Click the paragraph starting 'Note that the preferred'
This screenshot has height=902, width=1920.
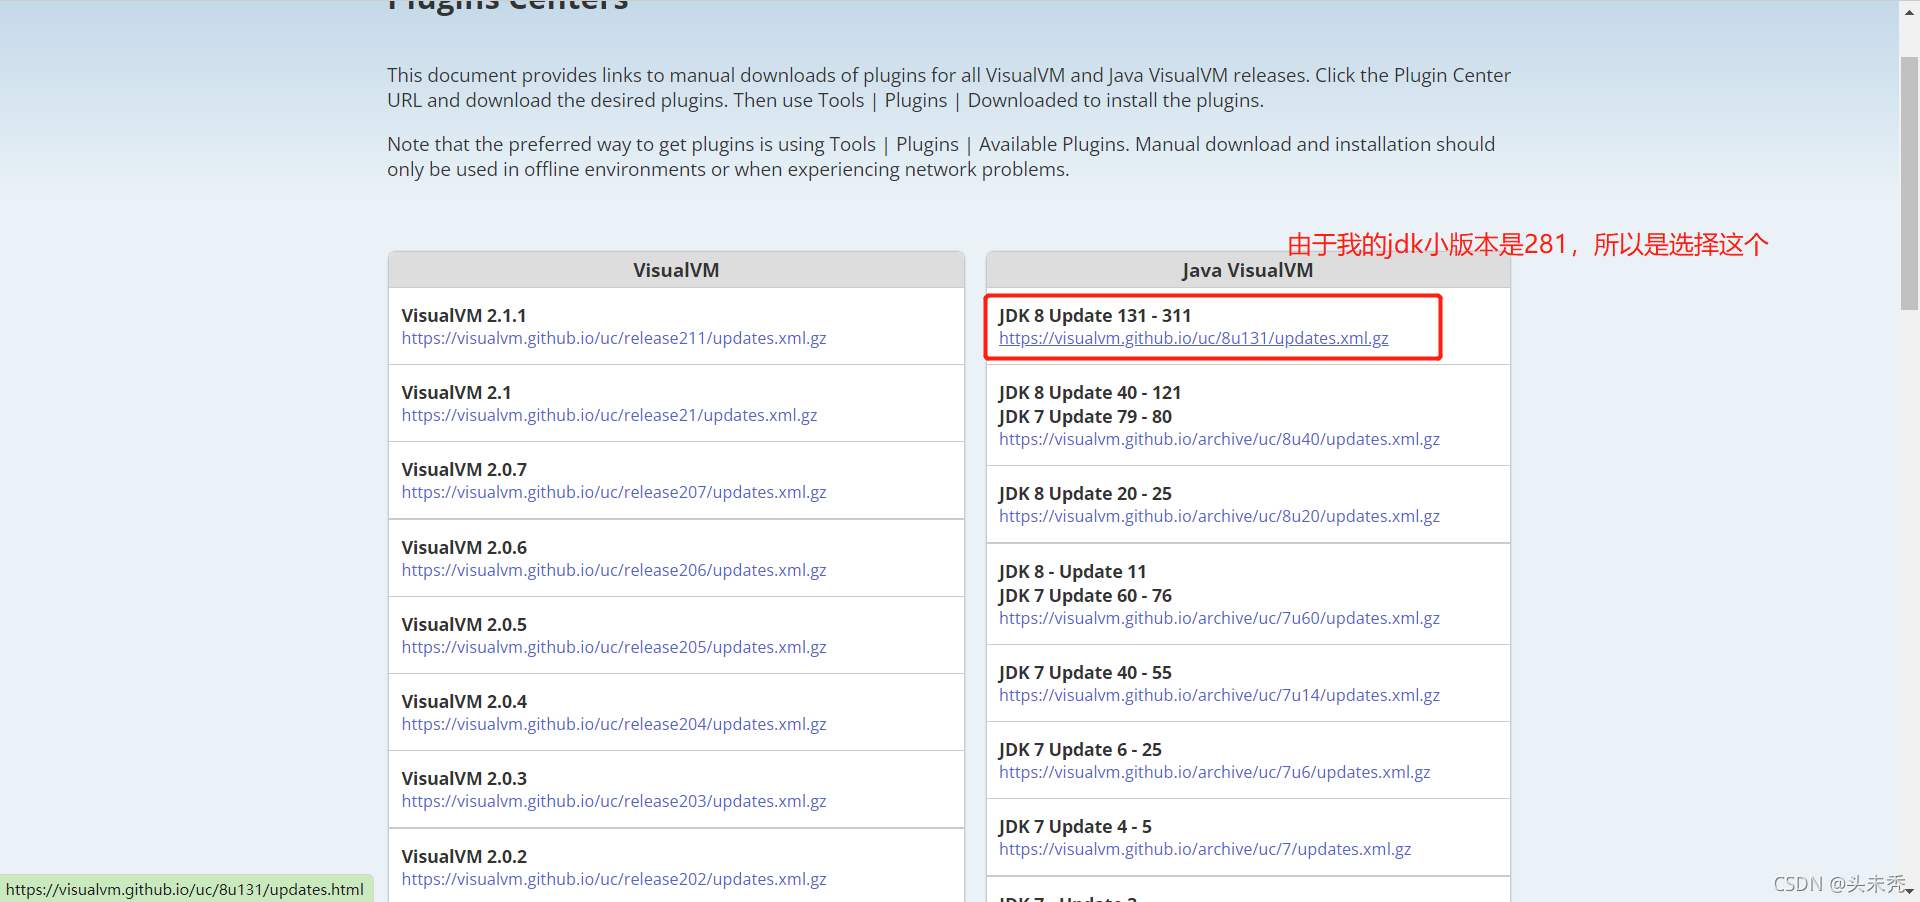pos(941,157)
